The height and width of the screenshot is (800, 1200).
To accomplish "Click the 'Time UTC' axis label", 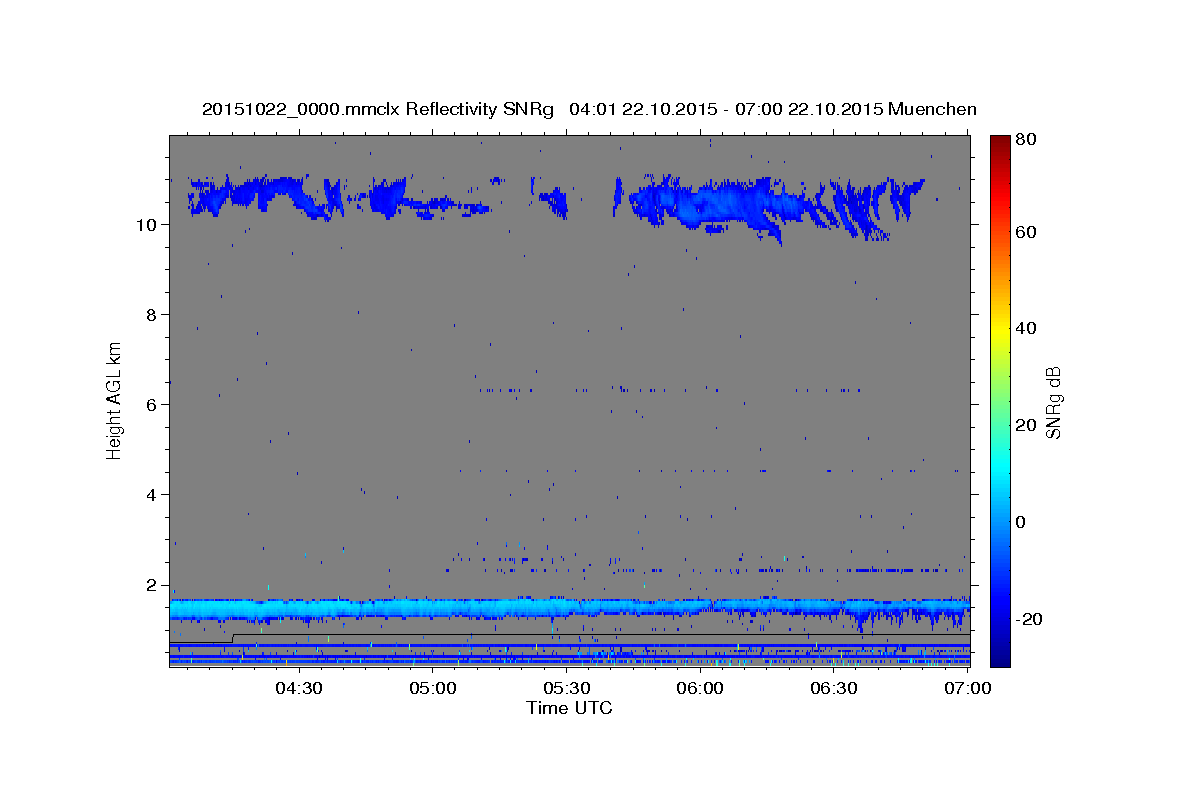I will (x=569, y=708).
